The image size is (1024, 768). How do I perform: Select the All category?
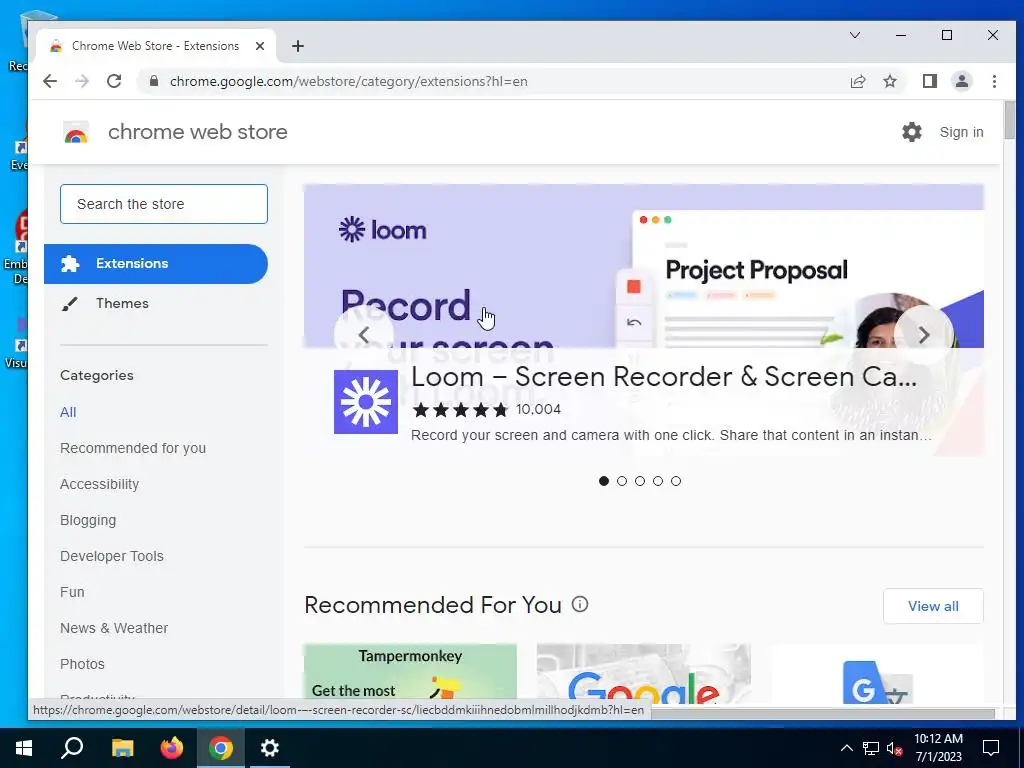[x=68, y=412]
